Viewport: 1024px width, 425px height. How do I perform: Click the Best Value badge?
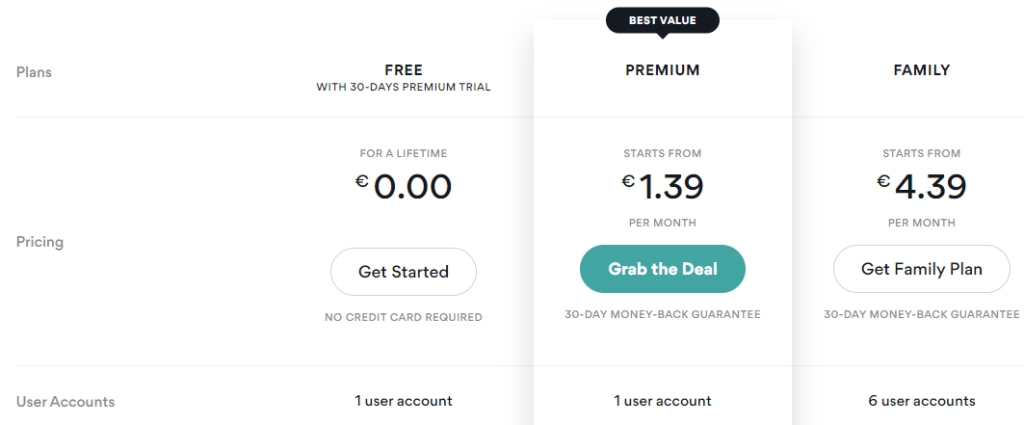[x=662, y=20]
